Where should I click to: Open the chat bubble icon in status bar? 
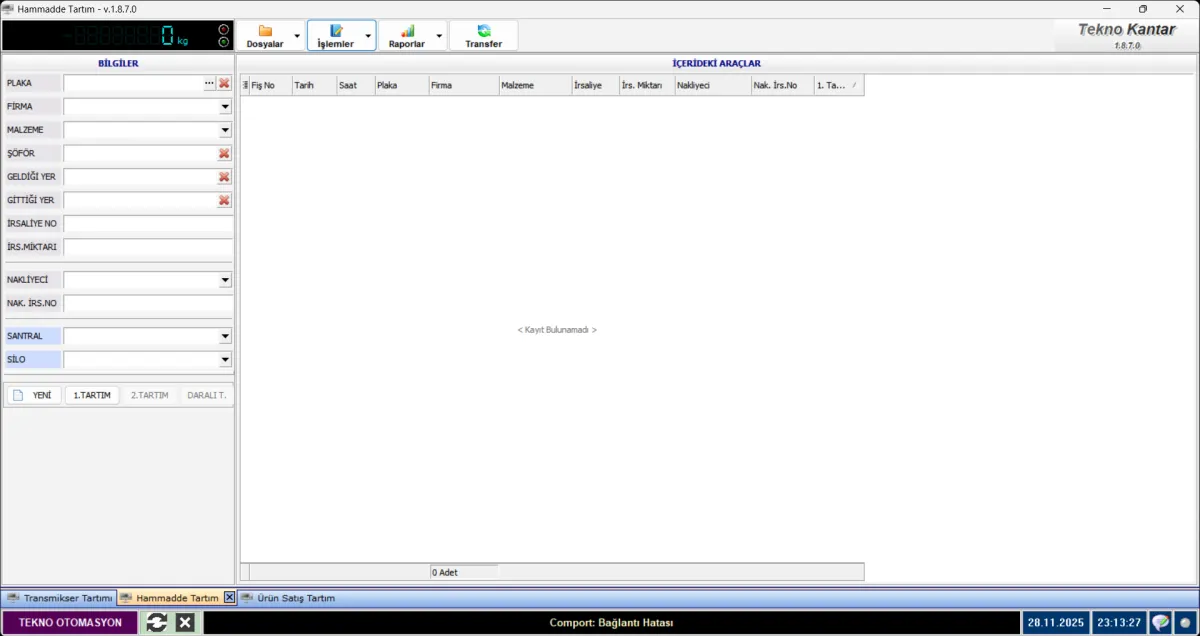pos(1160,623)
